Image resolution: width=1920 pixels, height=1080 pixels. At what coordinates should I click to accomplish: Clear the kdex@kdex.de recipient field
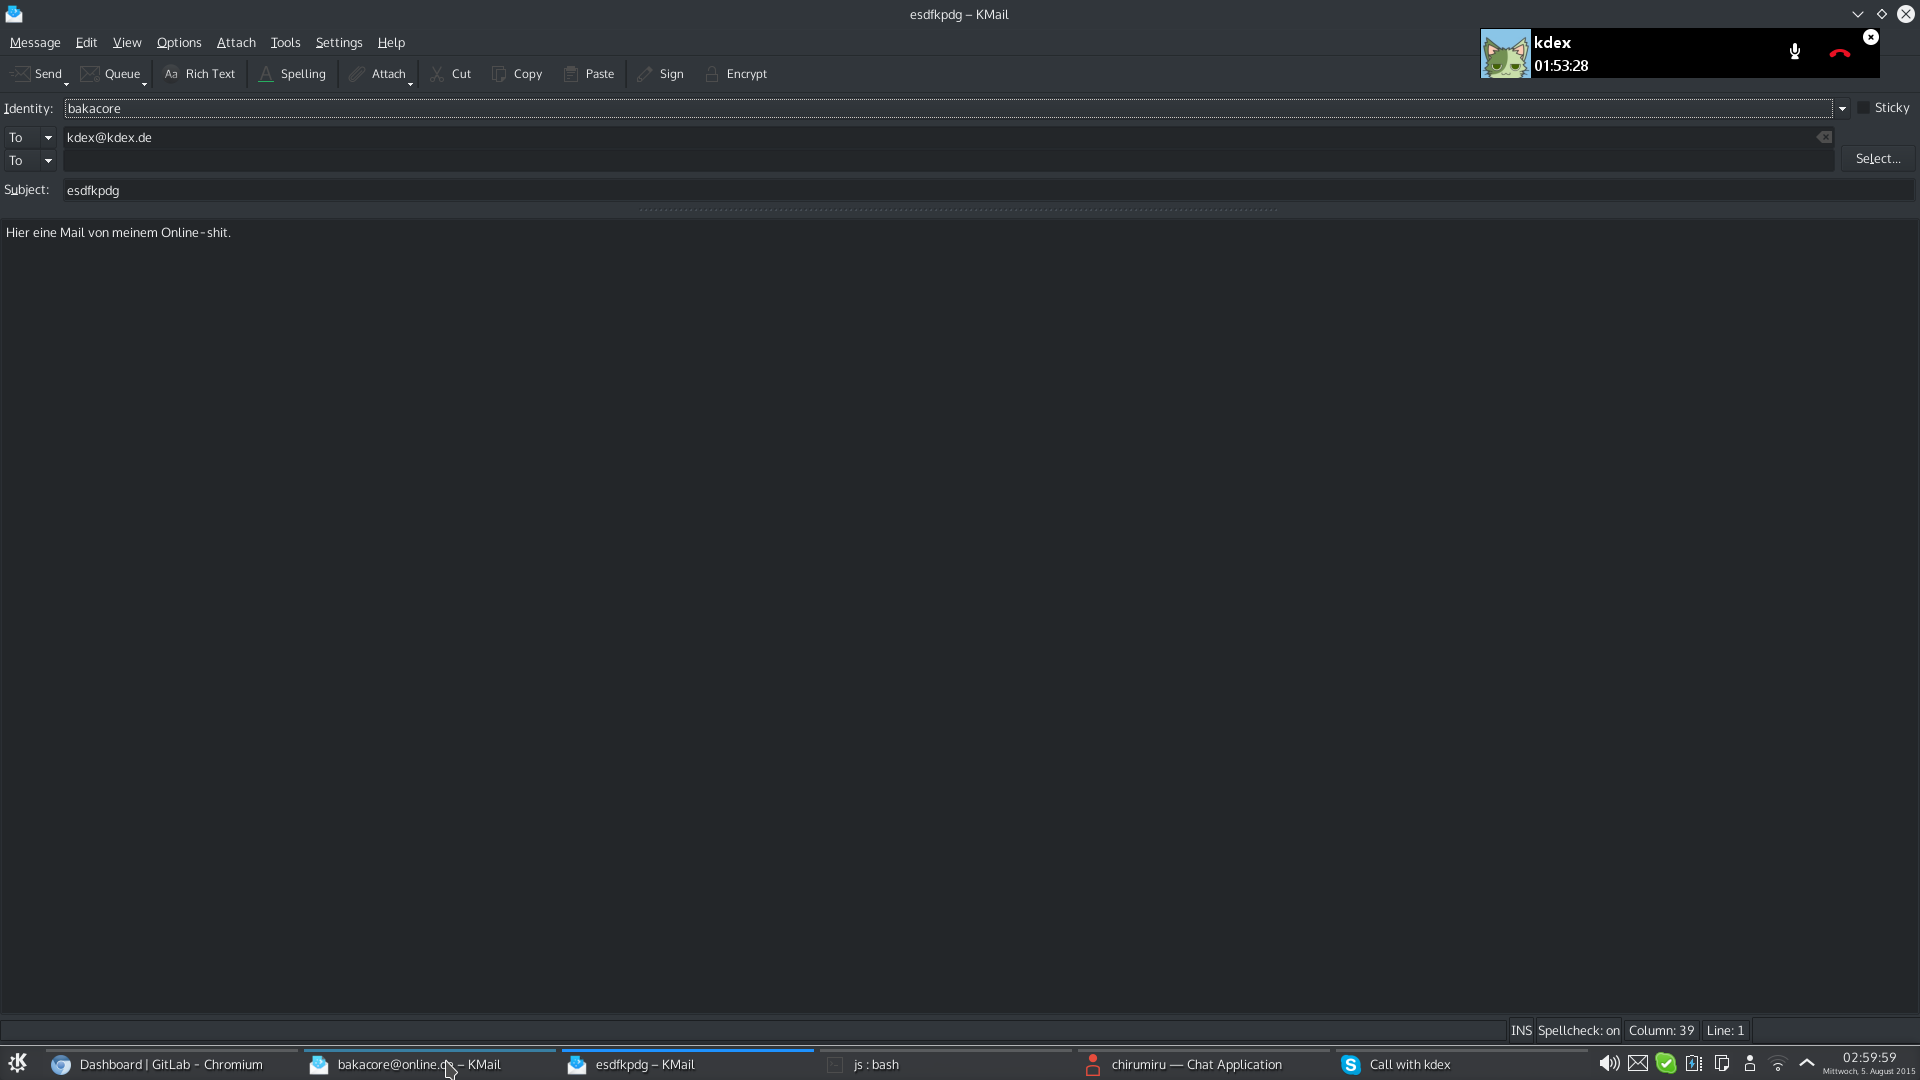click(x=1825, y=138)
